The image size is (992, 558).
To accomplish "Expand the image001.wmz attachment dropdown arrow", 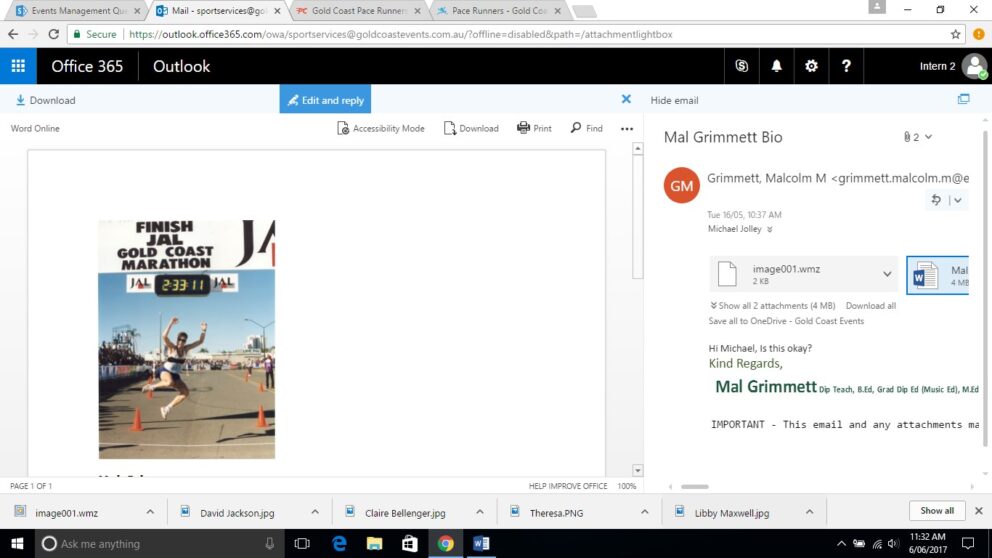I will (887, 275).
